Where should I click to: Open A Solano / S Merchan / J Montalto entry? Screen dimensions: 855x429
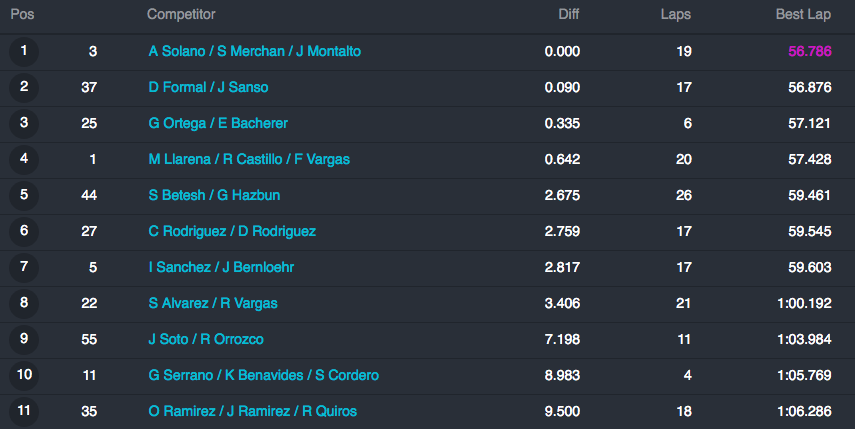255,51
